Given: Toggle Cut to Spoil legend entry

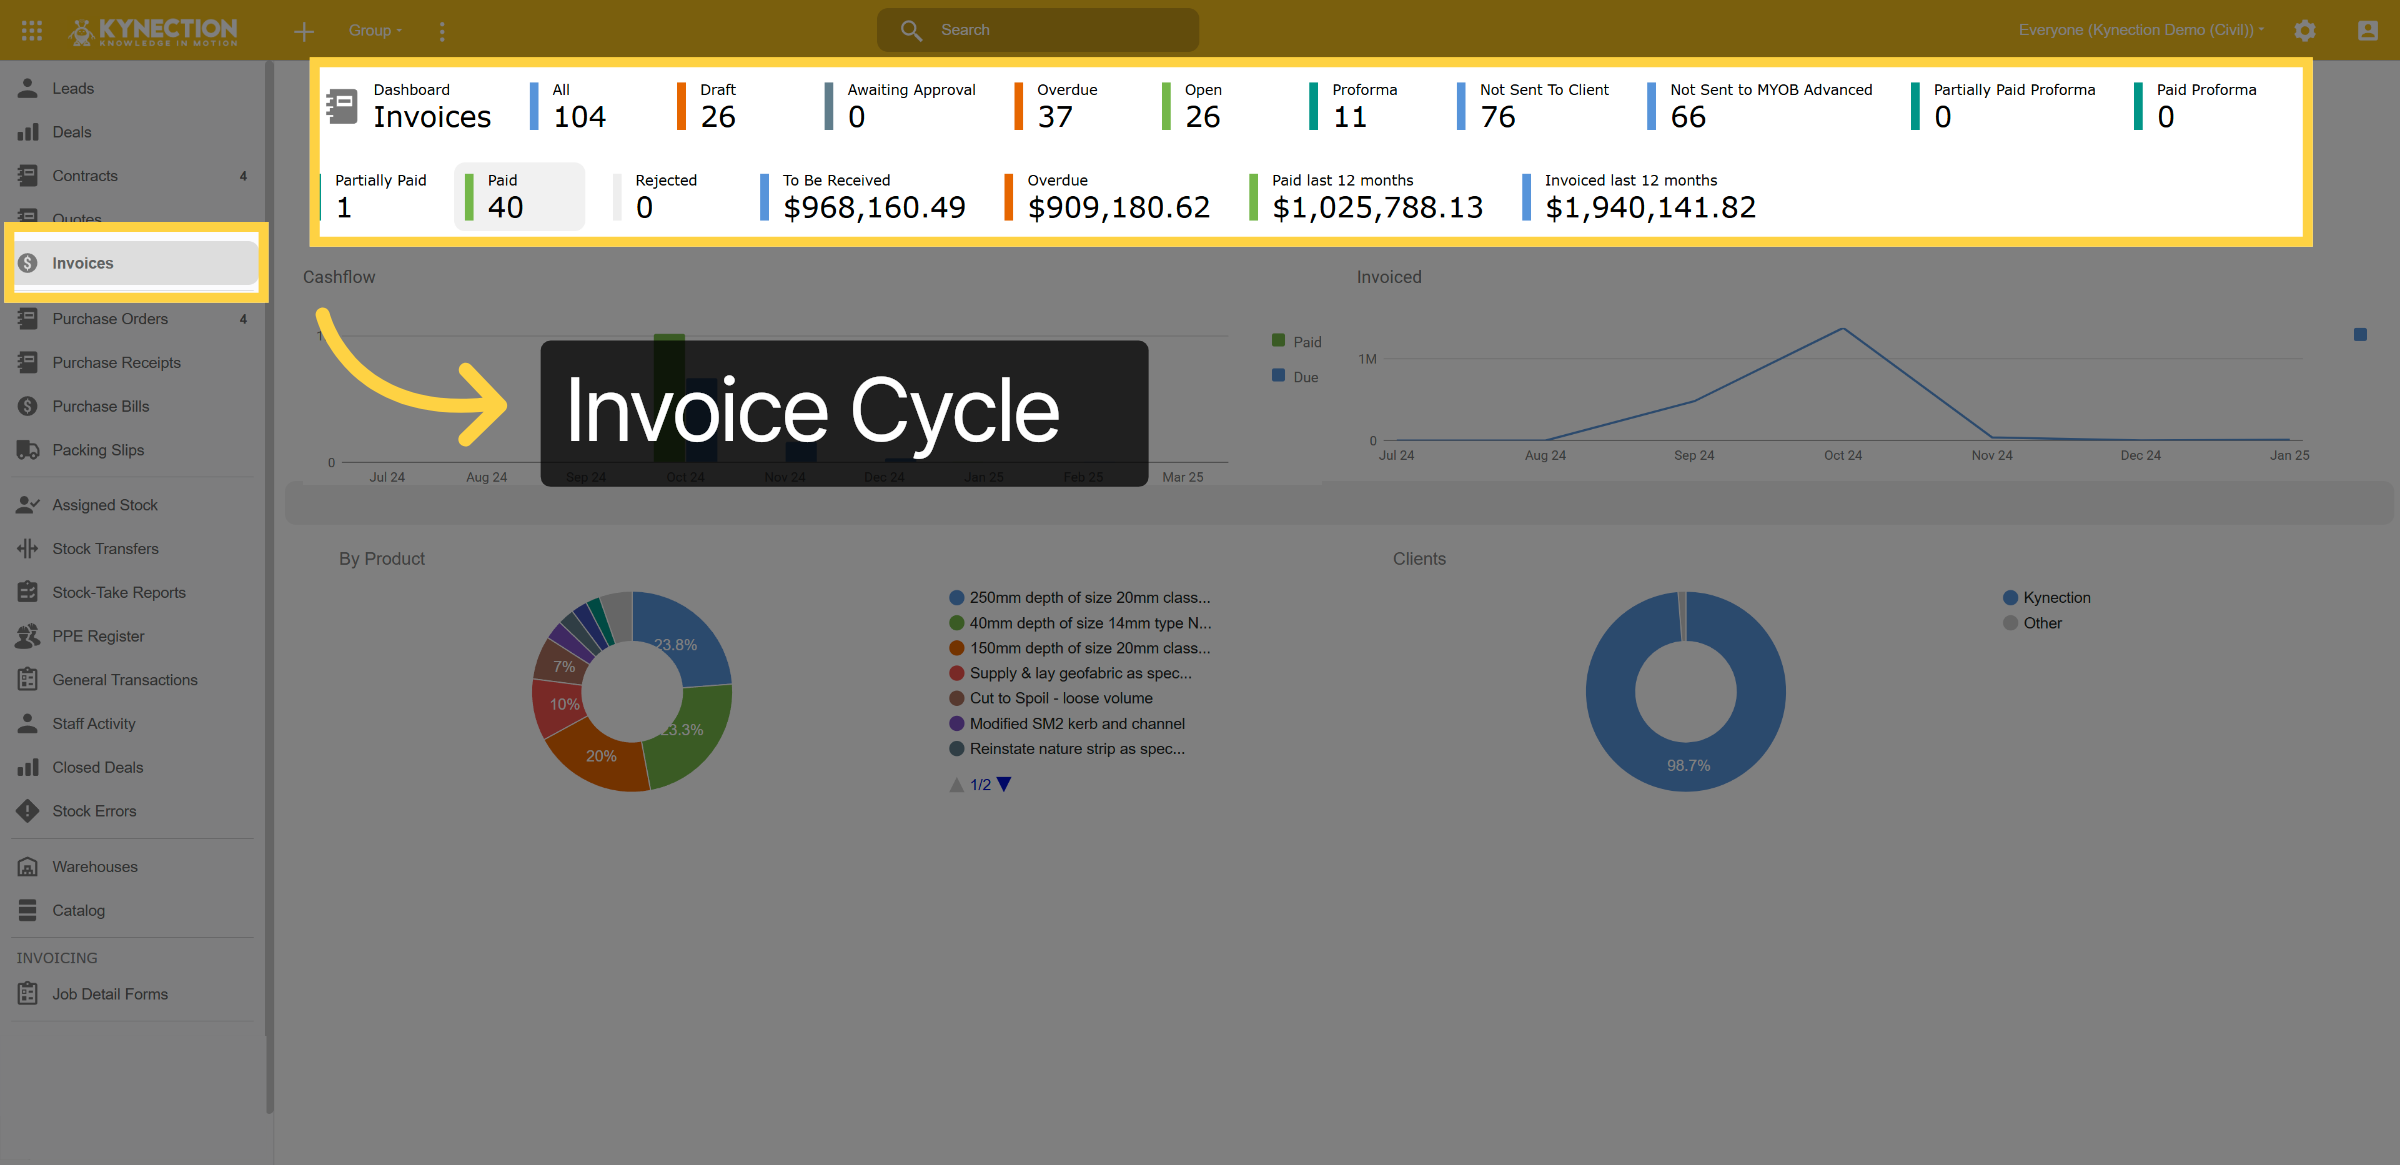Looking at the screenshot, I should point(1051,698).
